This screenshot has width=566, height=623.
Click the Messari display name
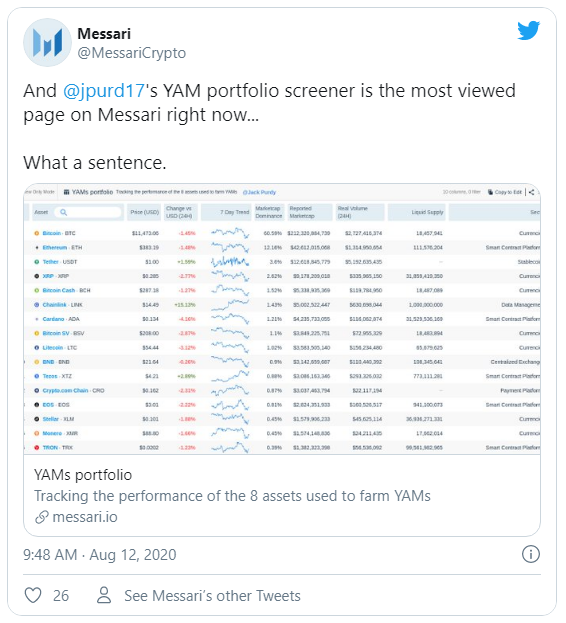click(104, 34)
